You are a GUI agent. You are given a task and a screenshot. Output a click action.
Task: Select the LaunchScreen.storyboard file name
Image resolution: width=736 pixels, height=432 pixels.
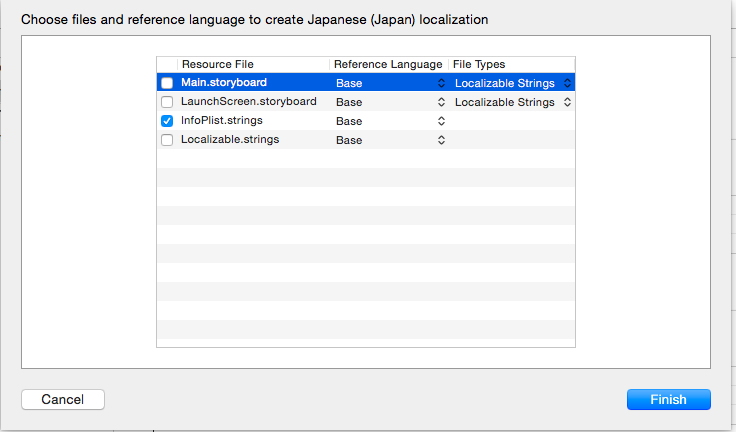[249, 102]
